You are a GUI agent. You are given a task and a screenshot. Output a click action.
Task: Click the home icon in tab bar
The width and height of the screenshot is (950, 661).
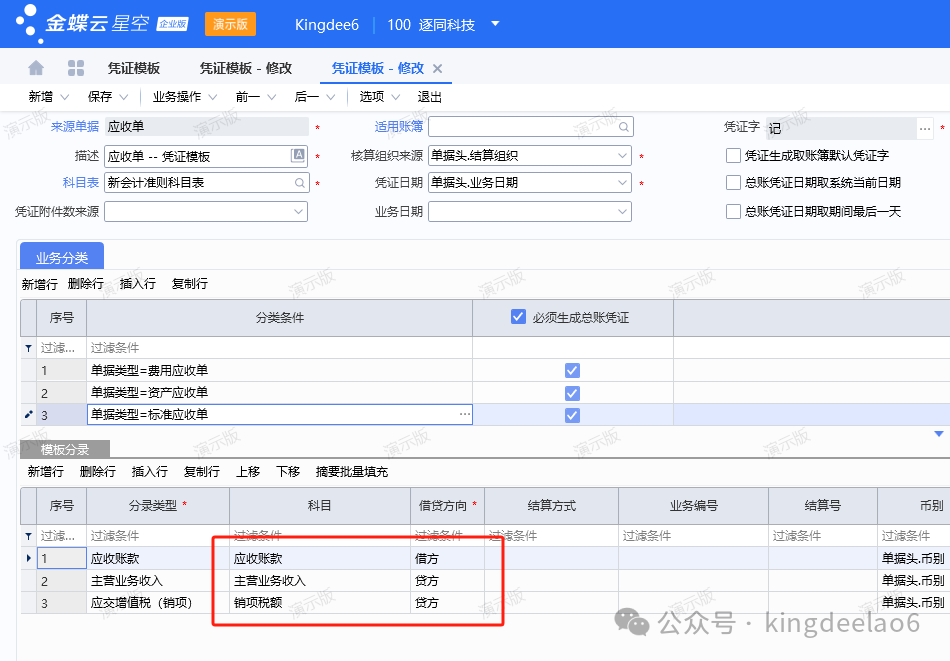point(36,68)
